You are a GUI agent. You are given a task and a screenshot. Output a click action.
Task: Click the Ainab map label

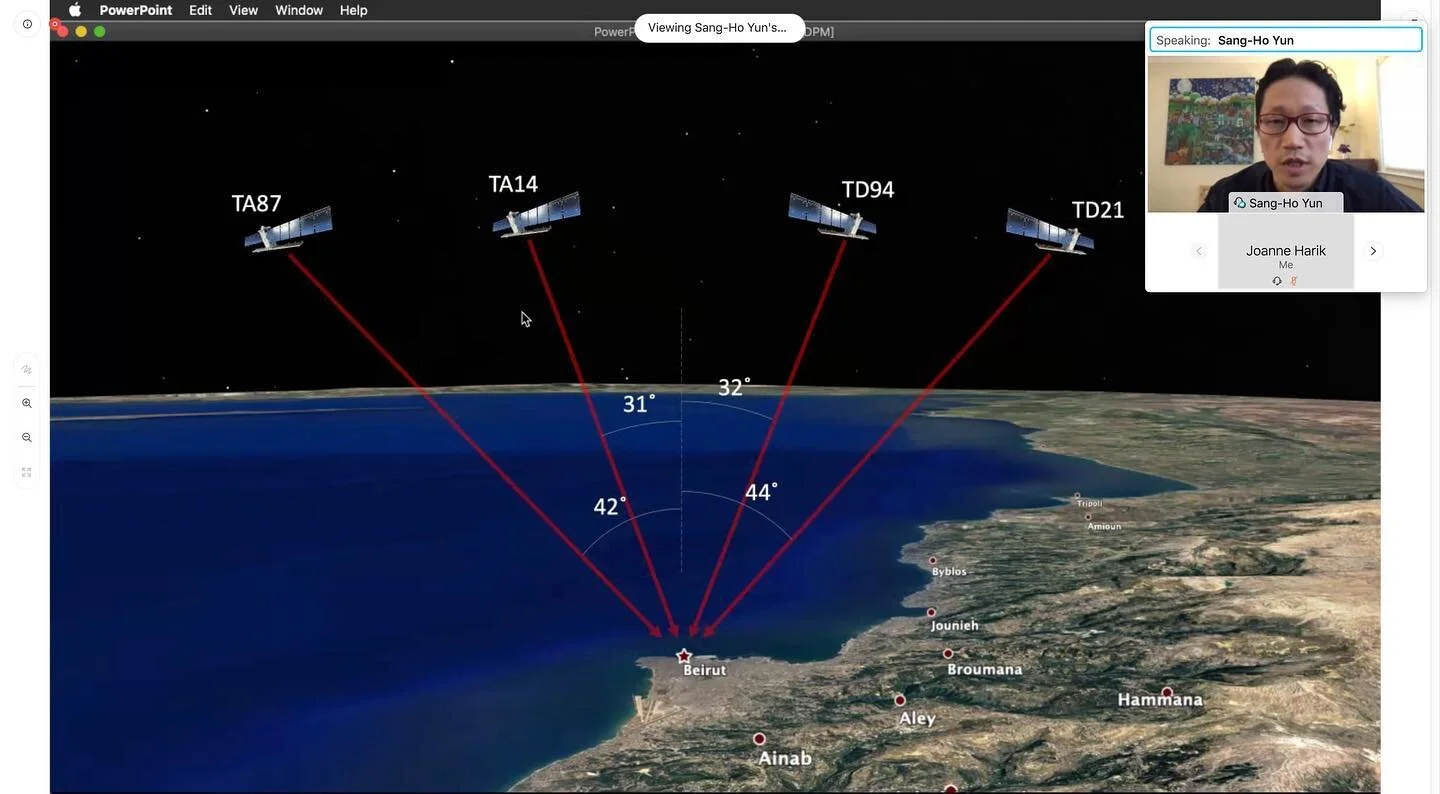[x=785, y=758]
